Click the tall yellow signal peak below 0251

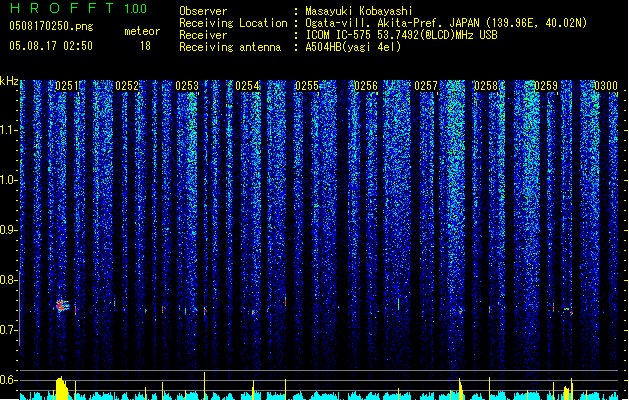[x=61, y=388]
